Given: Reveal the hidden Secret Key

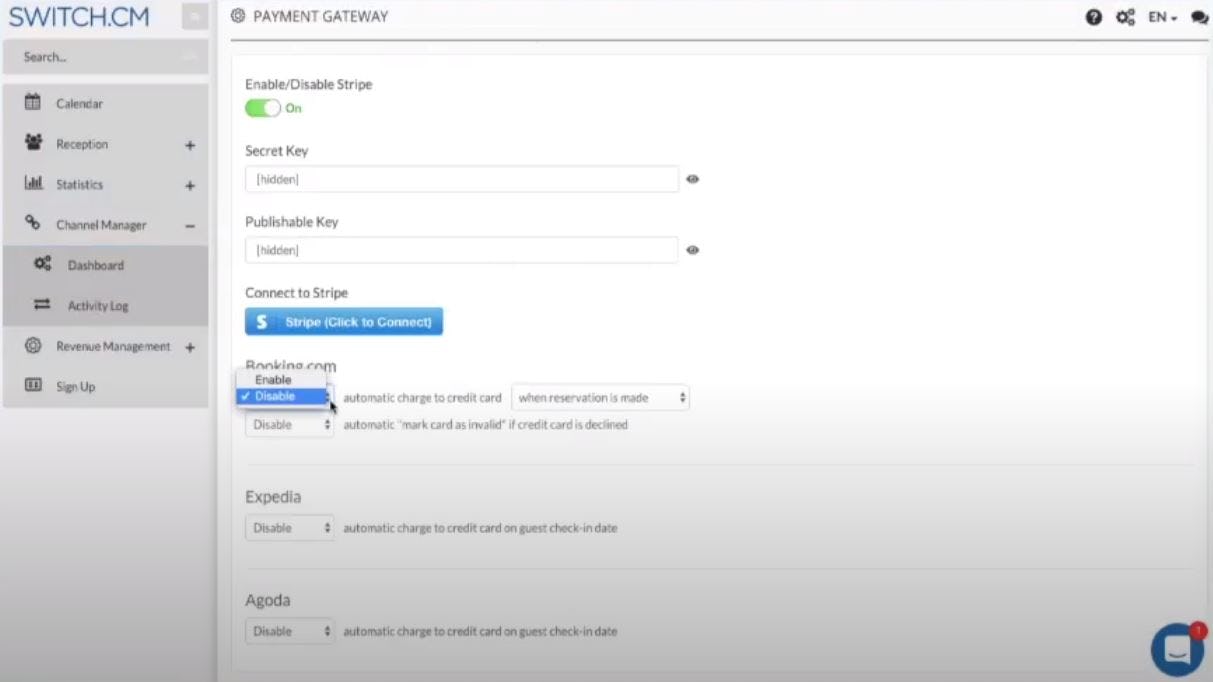Looking at the screenshot, I should [693, 178].
